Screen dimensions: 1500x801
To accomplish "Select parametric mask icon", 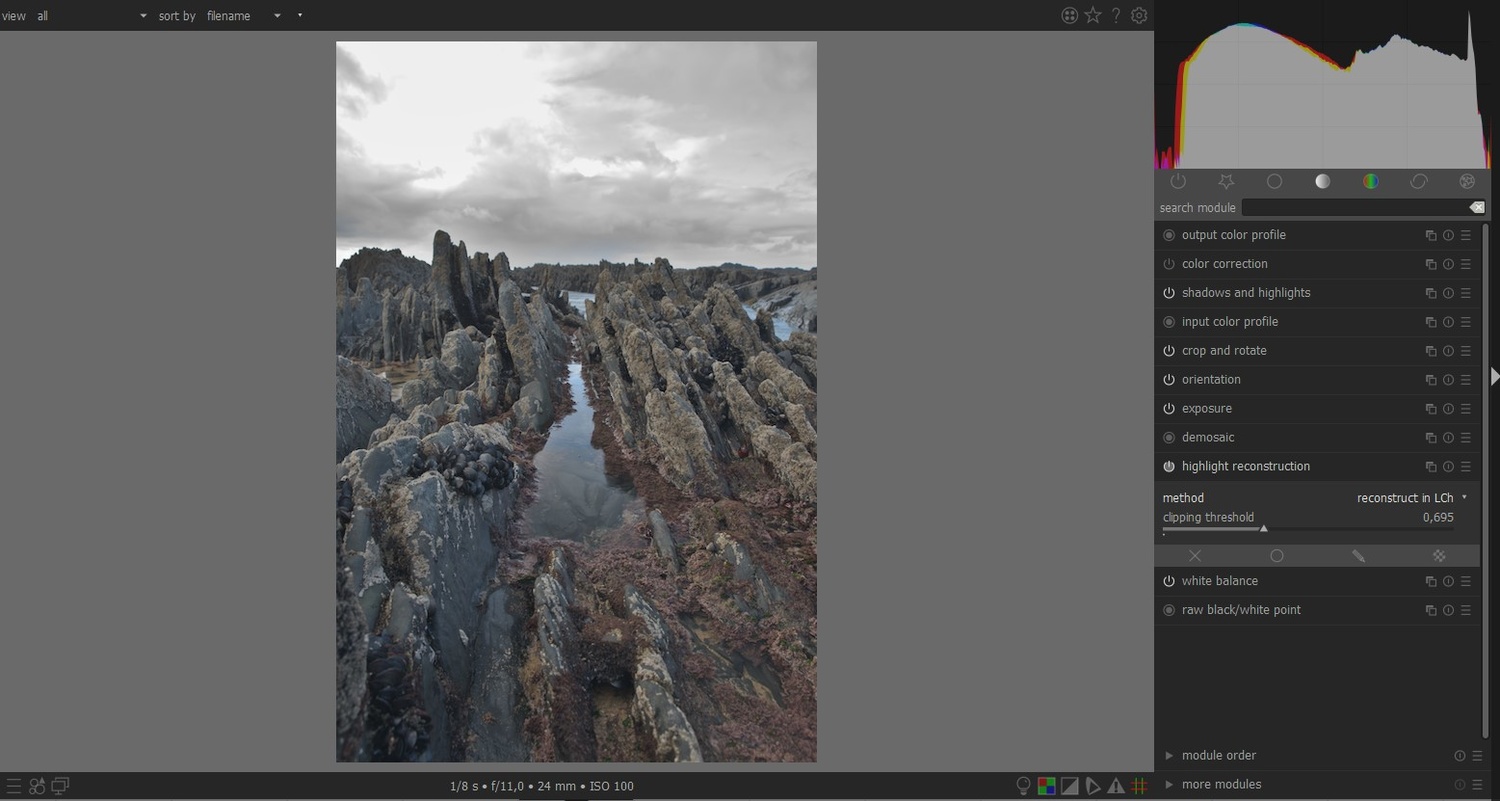I will coord(1439,556).
